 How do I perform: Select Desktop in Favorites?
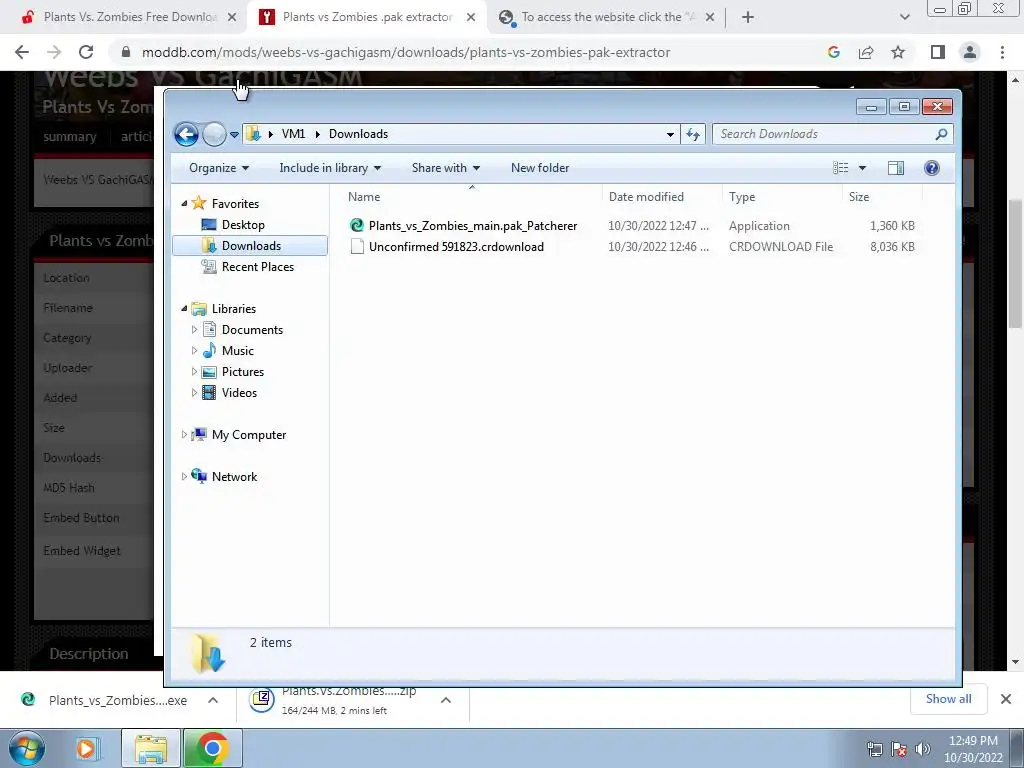(243, 225)
